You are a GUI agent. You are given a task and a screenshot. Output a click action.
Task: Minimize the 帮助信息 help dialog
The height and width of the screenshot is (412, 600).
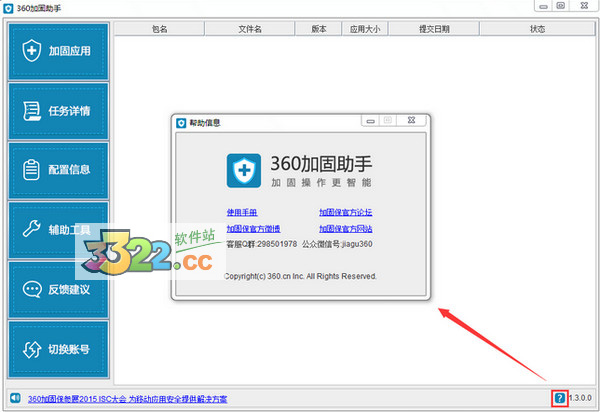[x=370, y=121]
